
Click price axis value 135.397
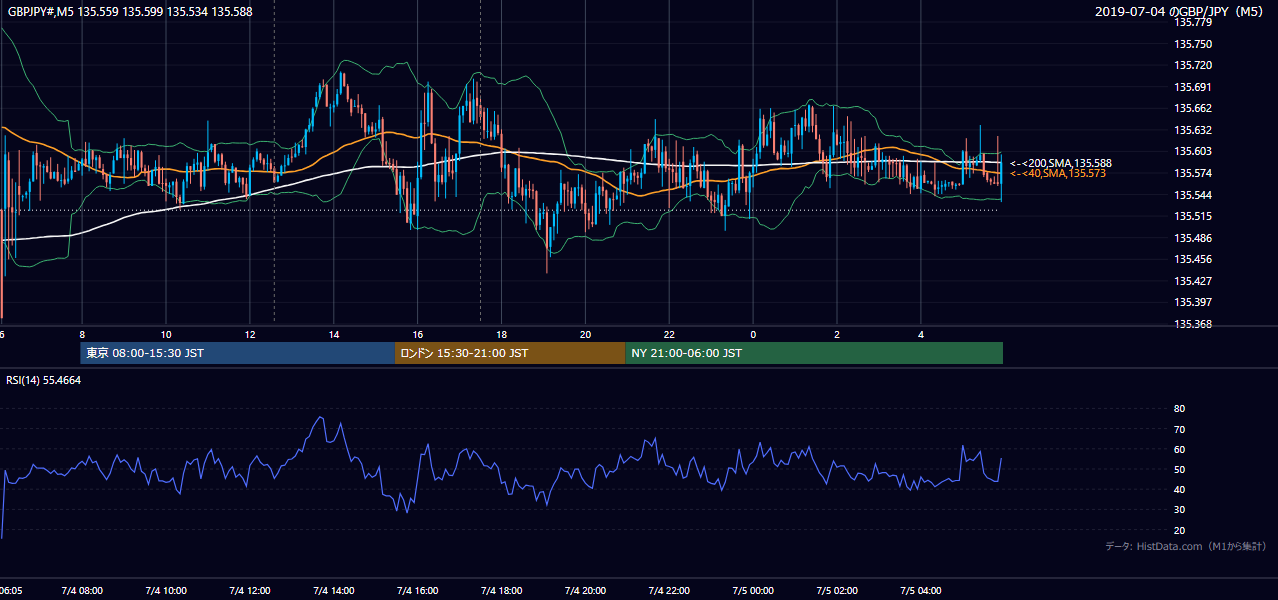[x=1193, y=302]
